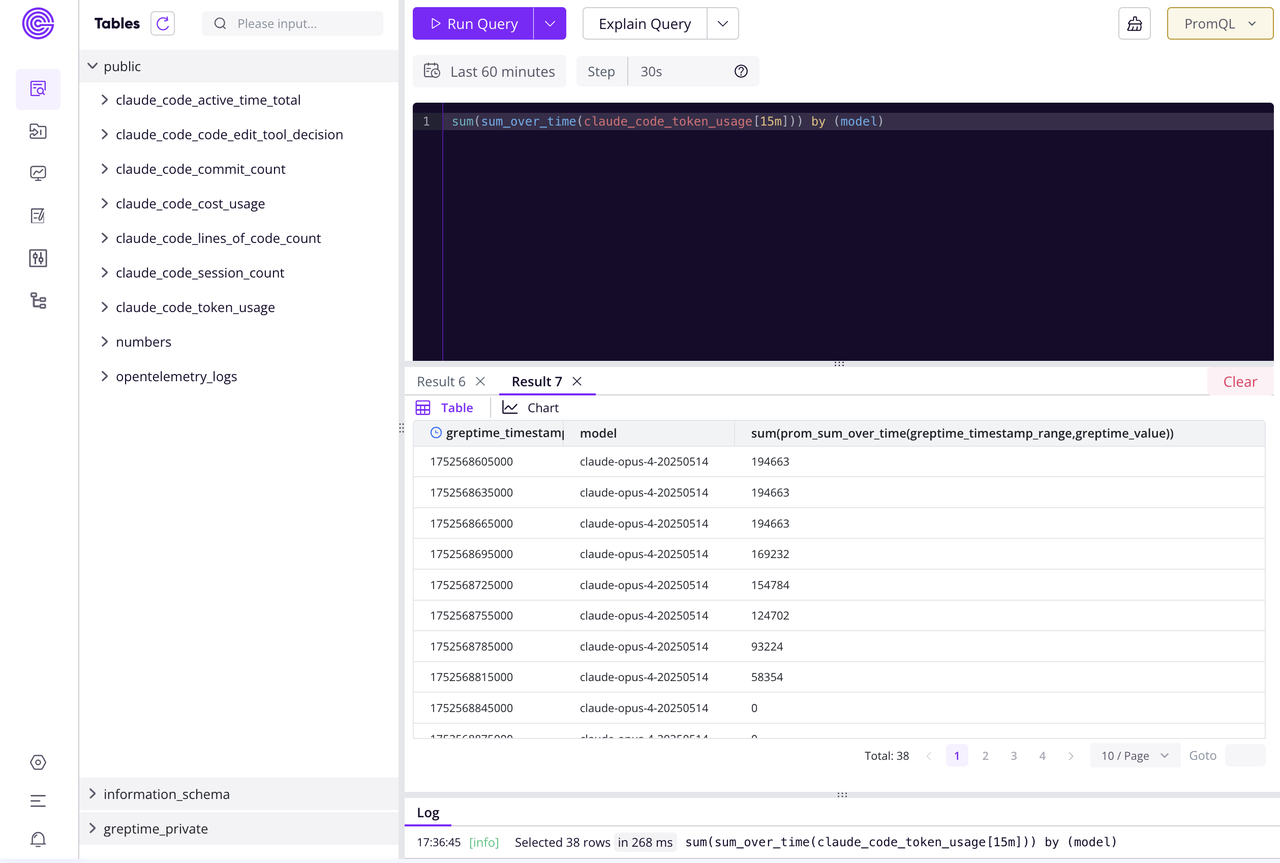Click the clear code broom icon

coord(1134,24)
